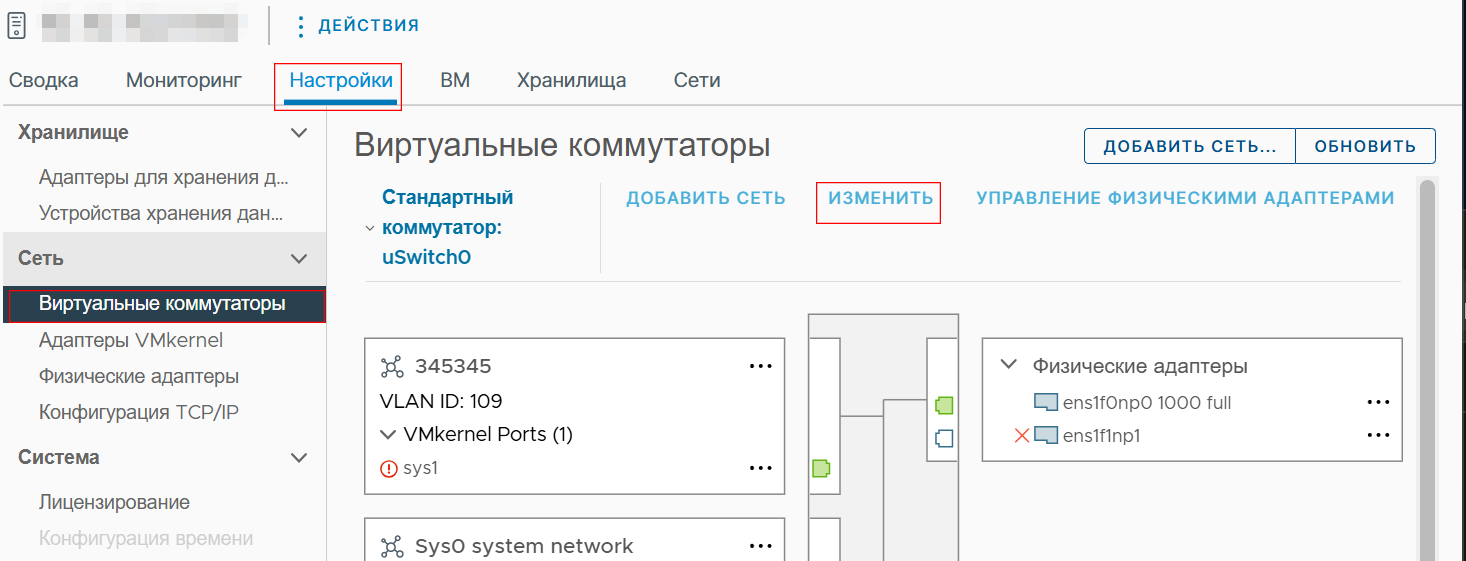Select the Настройки tab
Viewport: 1466px width, 561px height.
pyautogui.click(x=341, y=81)
